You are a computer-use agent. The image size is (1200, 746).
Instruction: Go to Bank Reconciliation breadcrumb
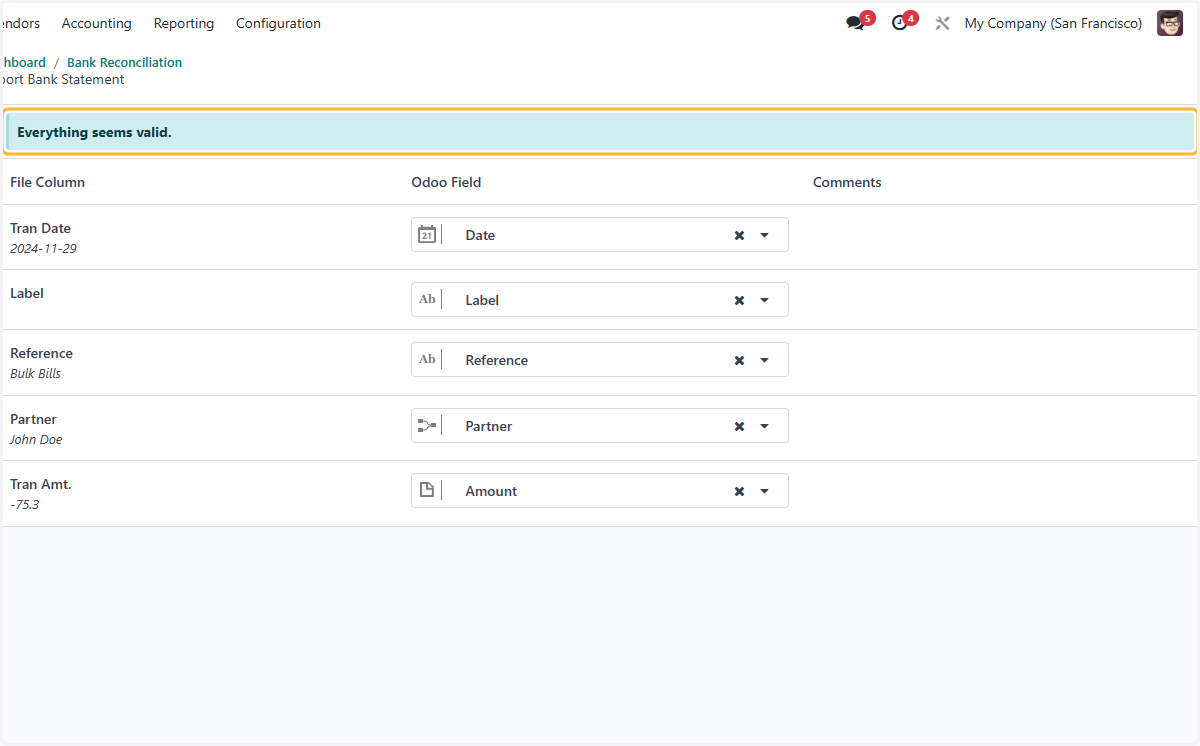[125, 62]
